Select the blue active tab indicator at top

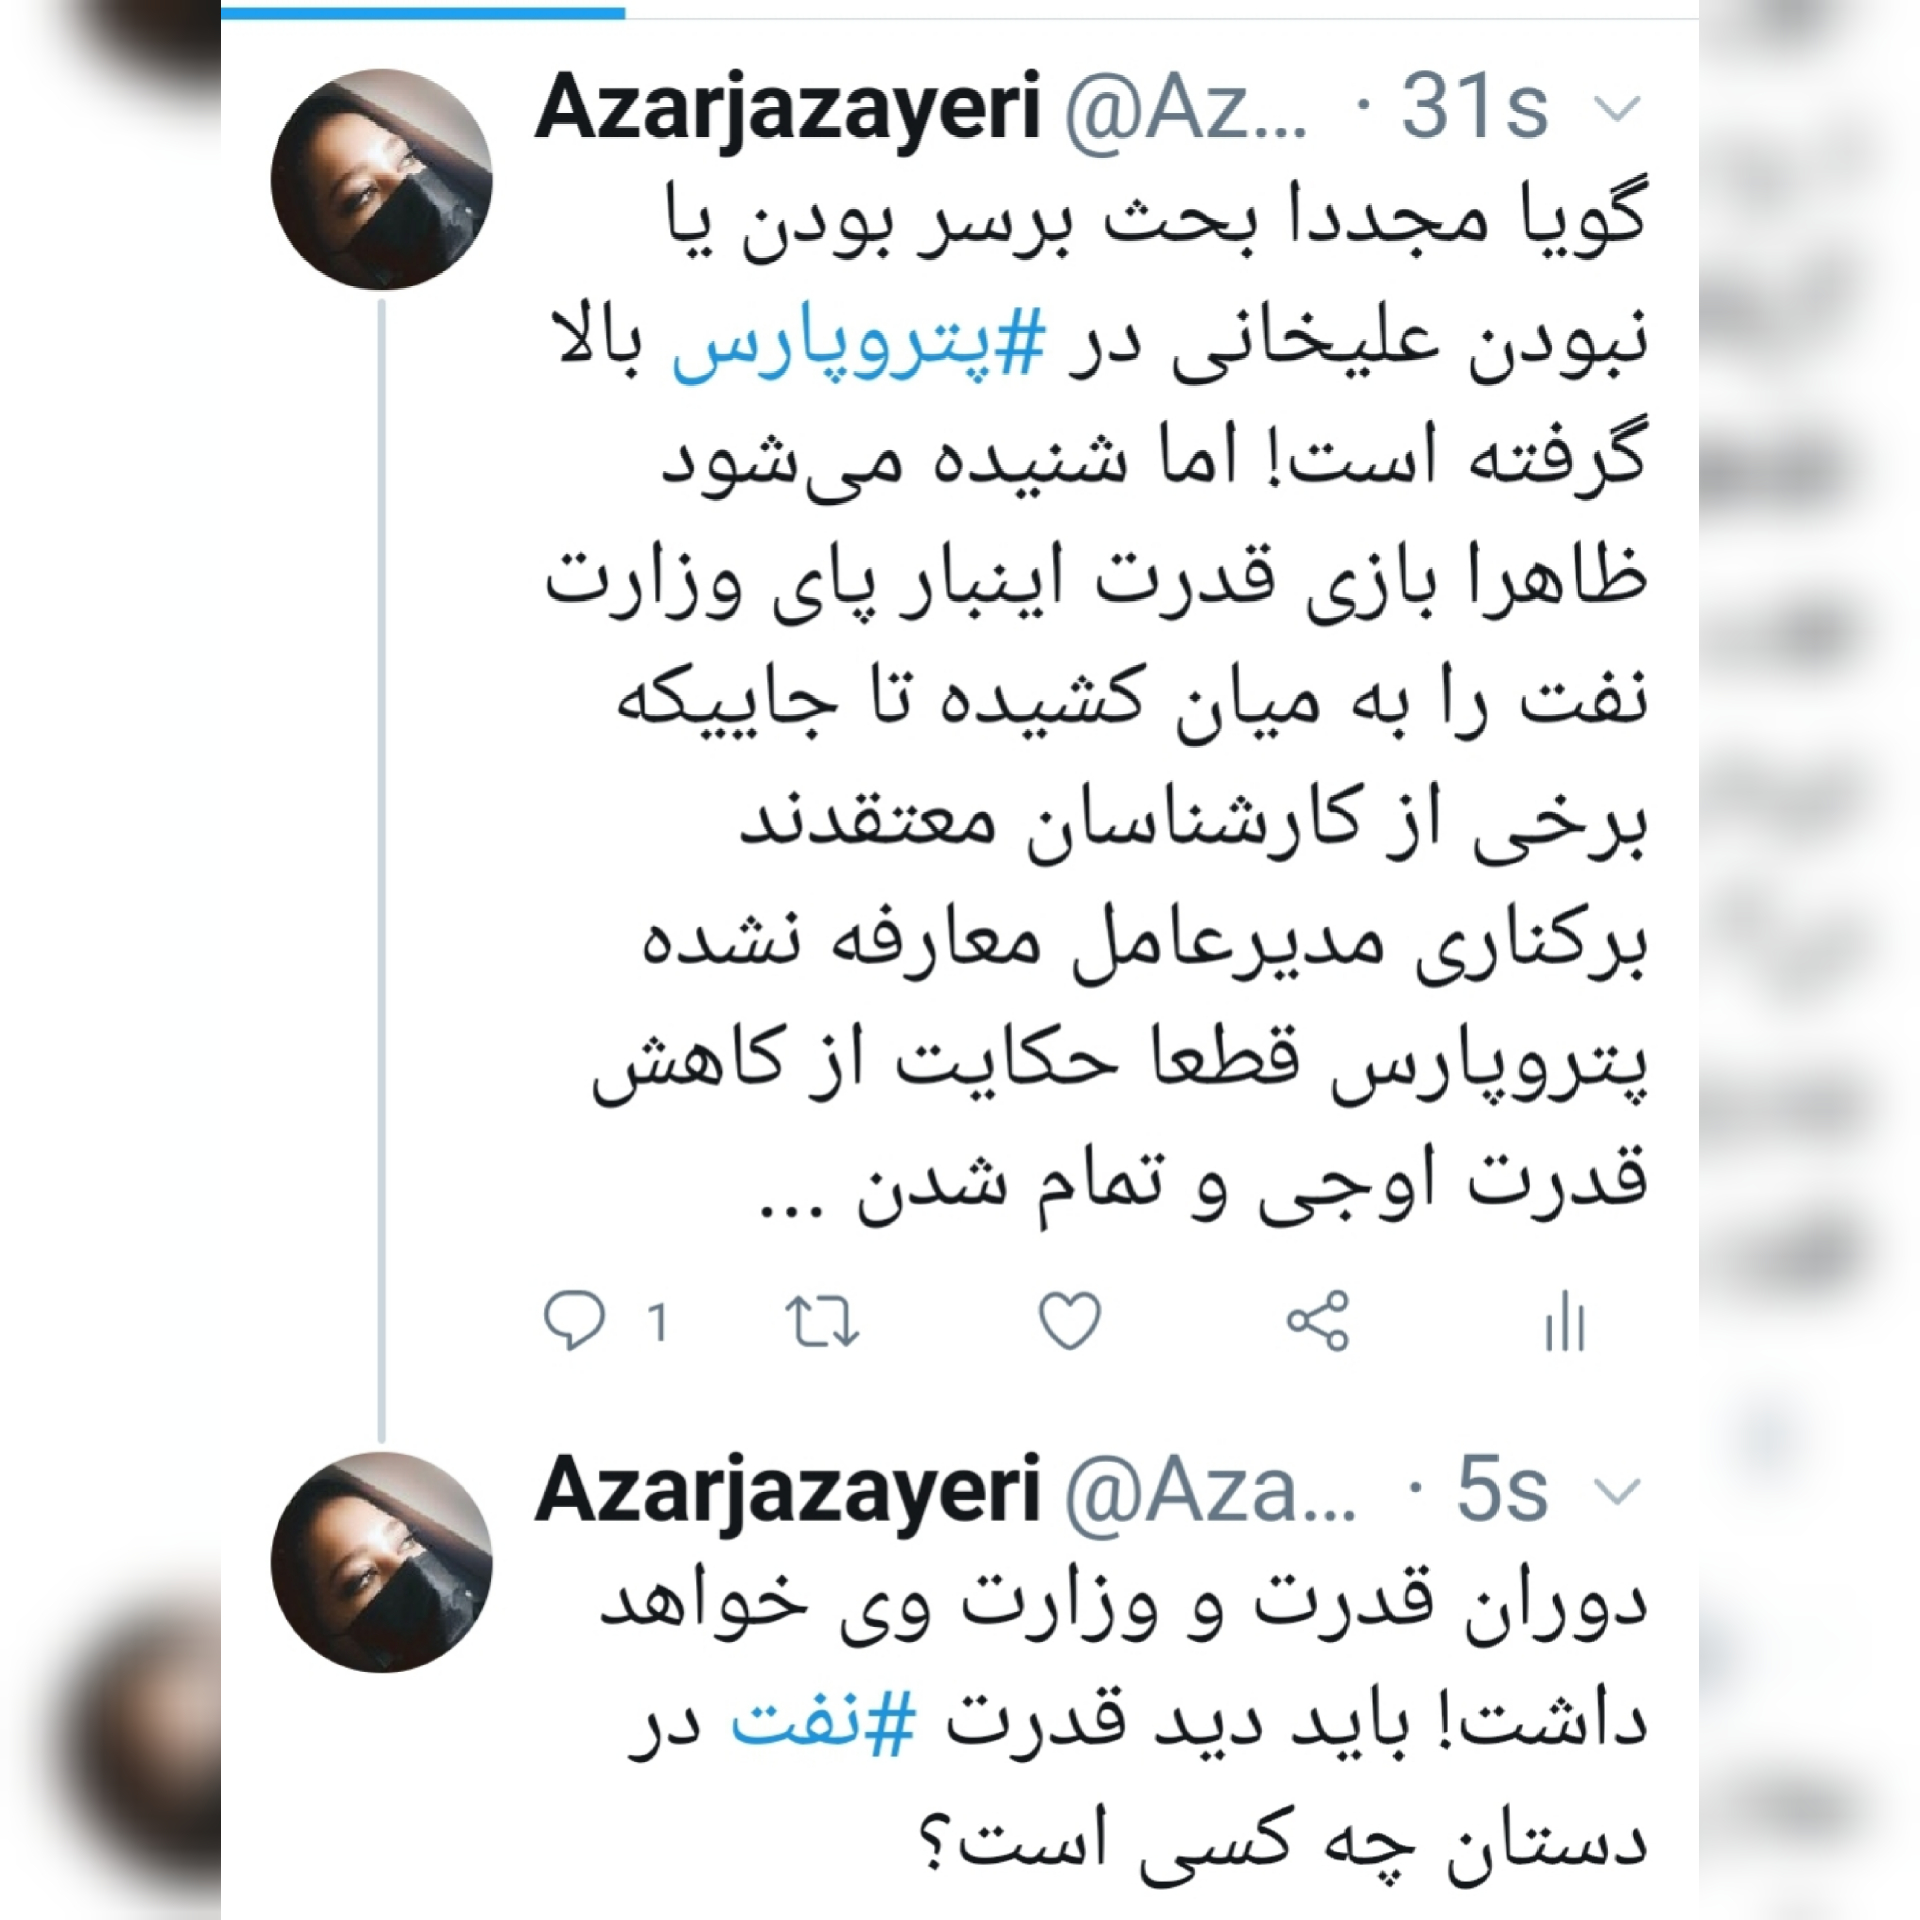point(423,13)
